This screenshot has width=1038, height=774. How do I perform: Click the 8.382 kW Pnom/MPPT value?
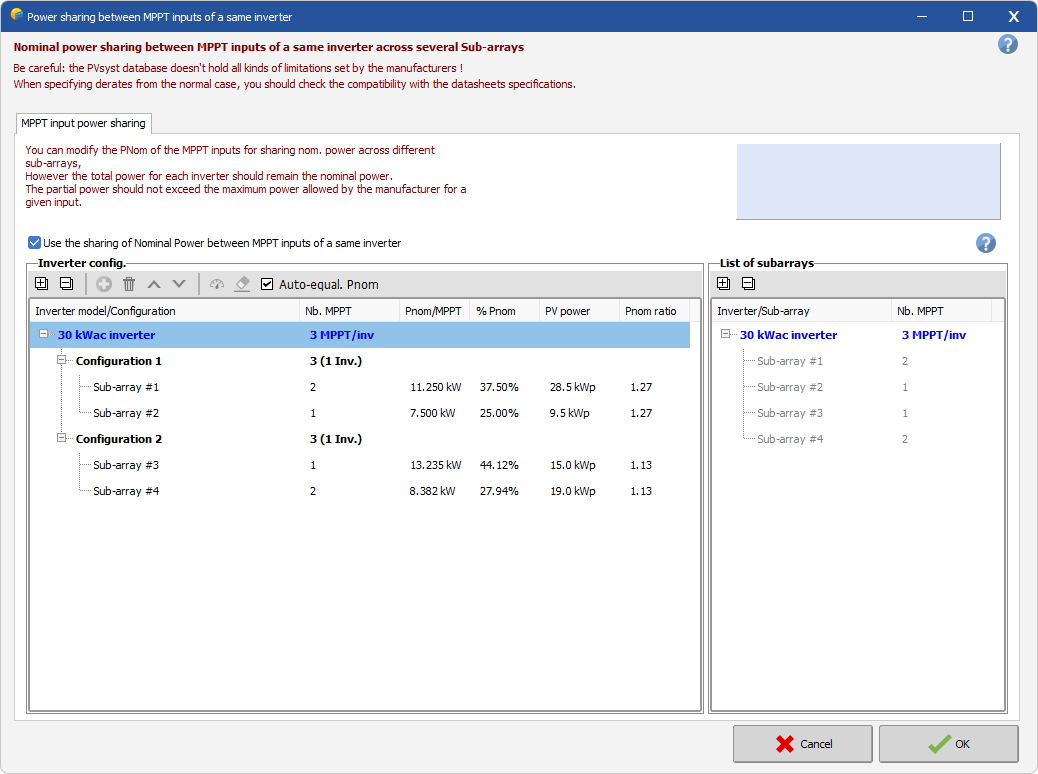[432, 491]
